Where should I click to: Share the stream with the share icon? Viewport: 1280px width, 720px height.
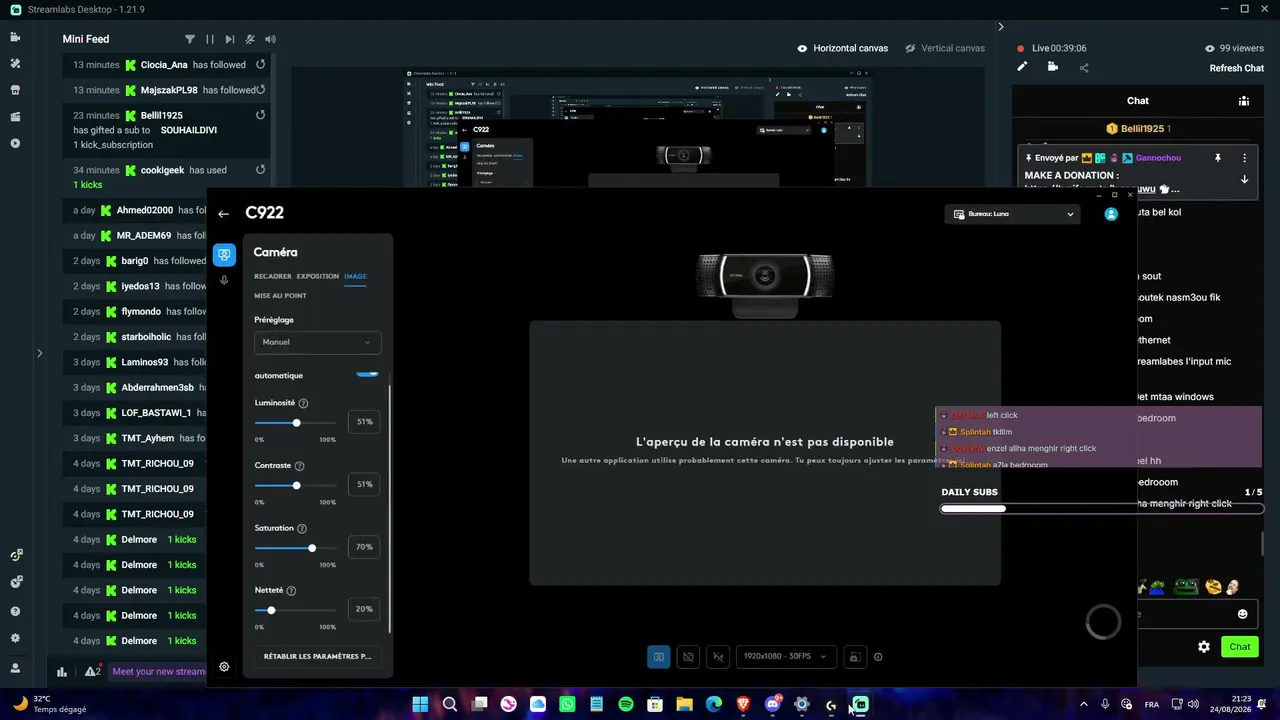point(1084,67)
